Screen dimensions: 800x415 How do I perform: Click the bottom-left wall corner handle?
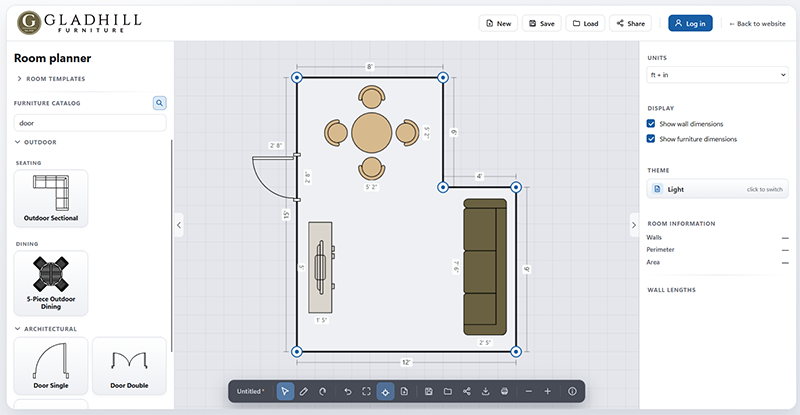(x=297, y=352)
